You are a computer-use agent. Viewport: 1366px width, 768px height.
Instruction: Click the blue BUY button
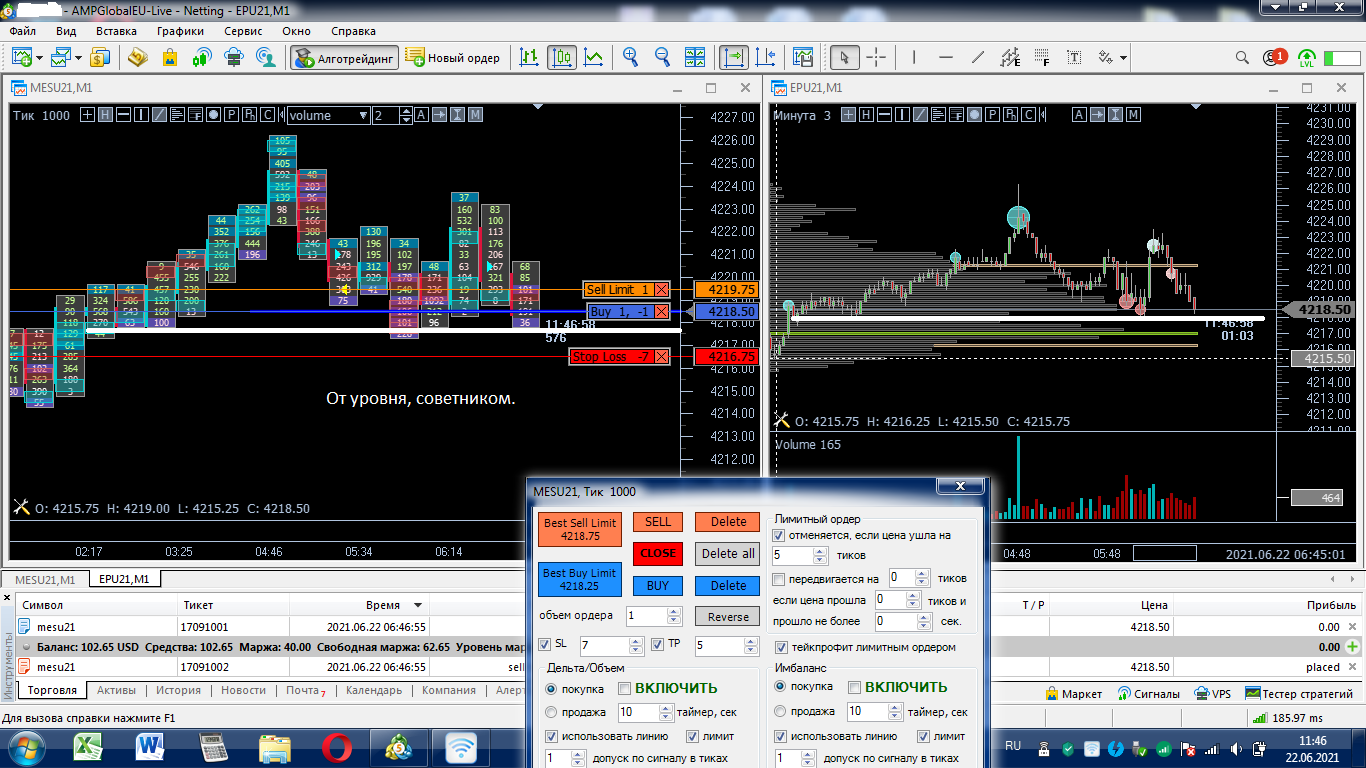(658, 585)
